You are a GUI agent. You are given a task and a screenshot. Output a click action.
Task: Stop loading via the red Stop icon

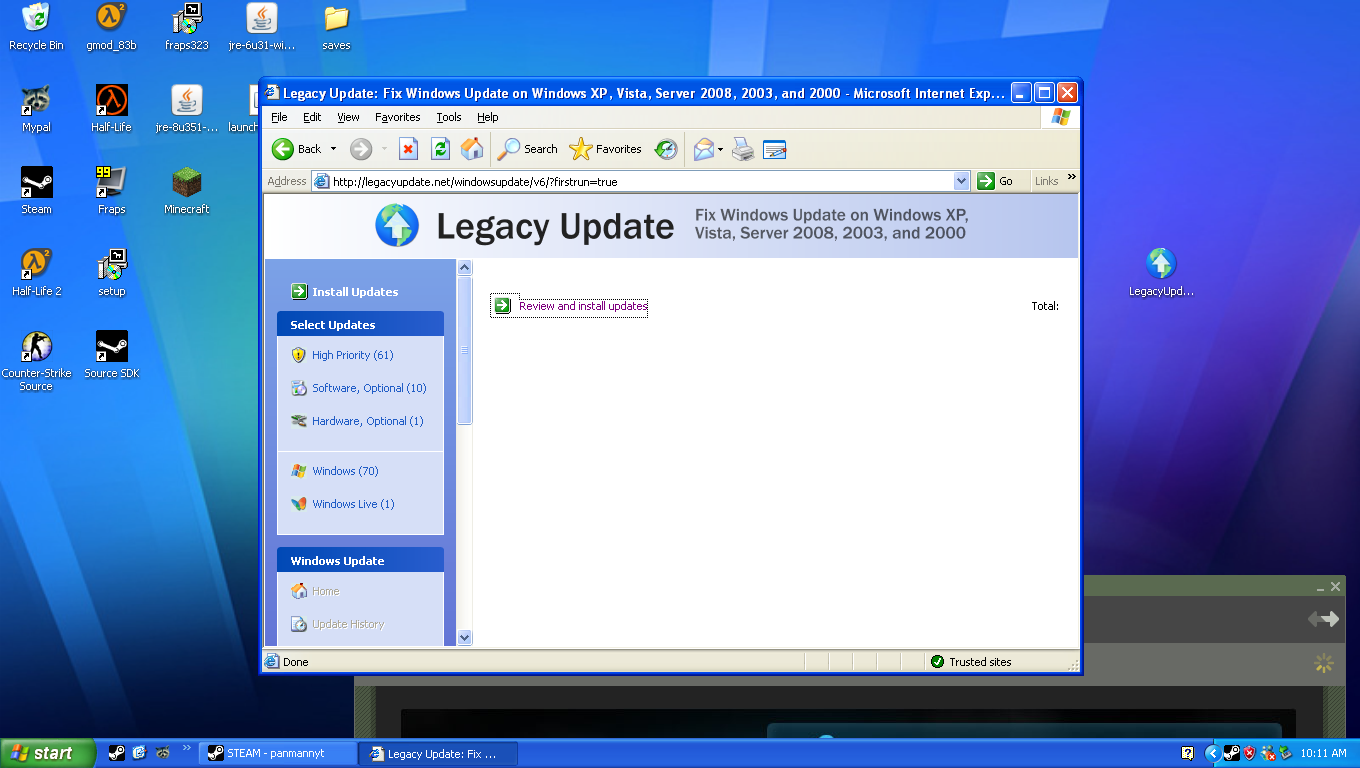pos(408,148)
